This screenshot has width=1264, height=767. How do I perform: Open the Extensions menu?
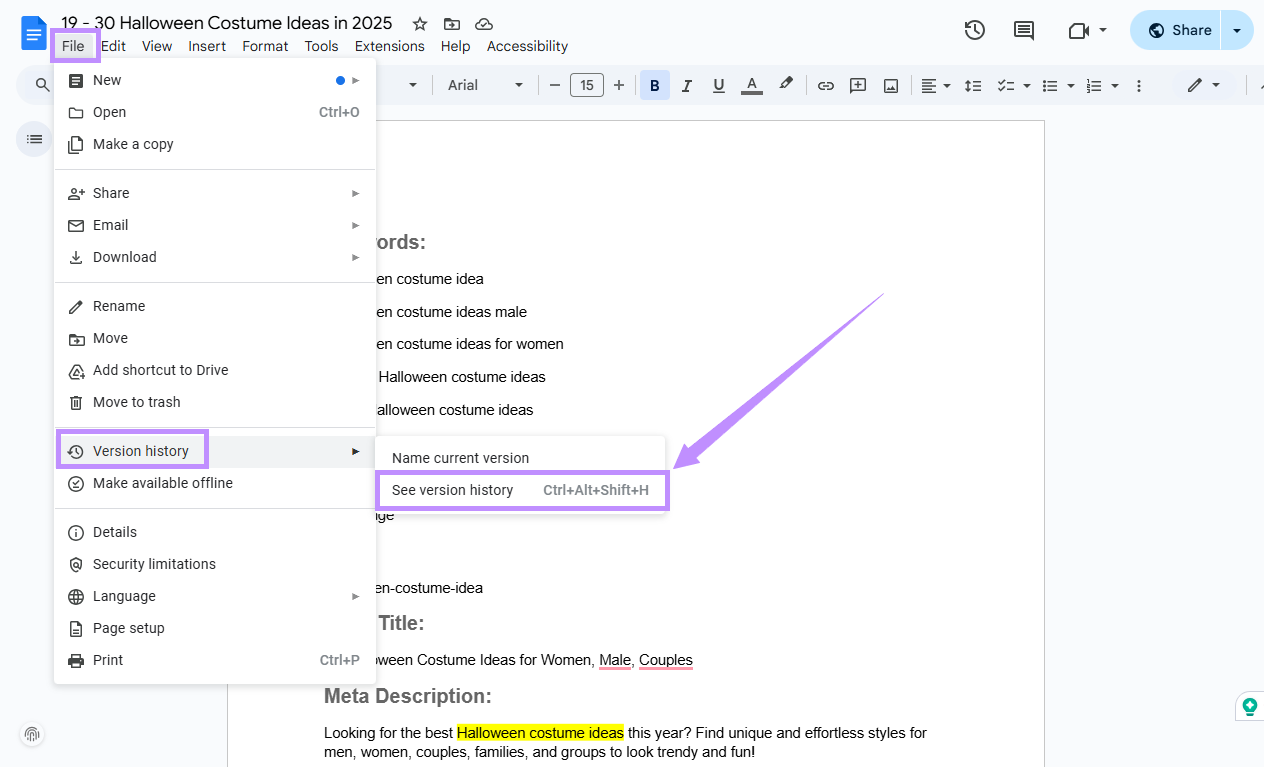coord(389,46)
